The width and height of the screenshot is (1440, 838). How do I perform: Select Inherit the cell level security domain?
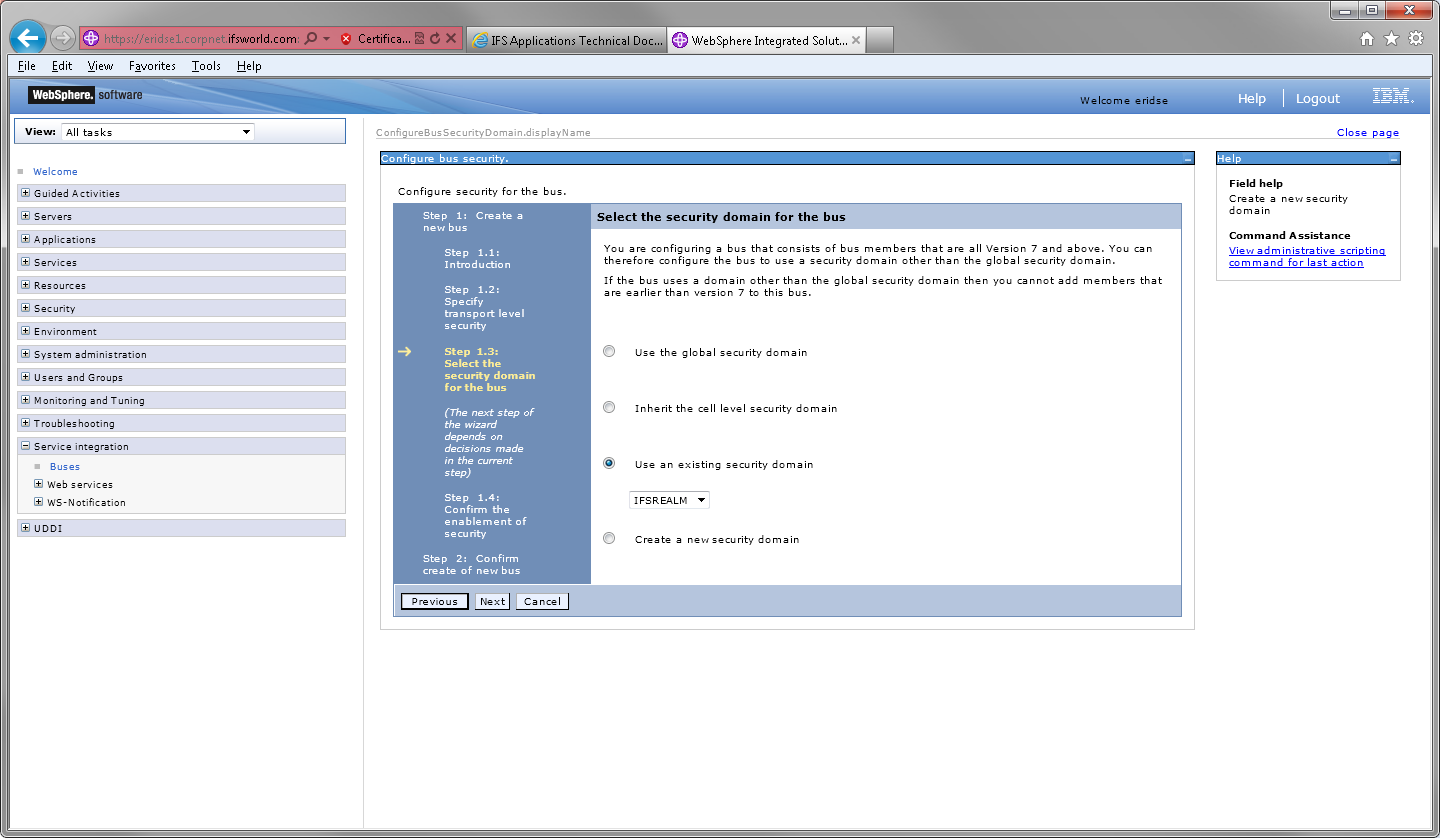(609, 407)
